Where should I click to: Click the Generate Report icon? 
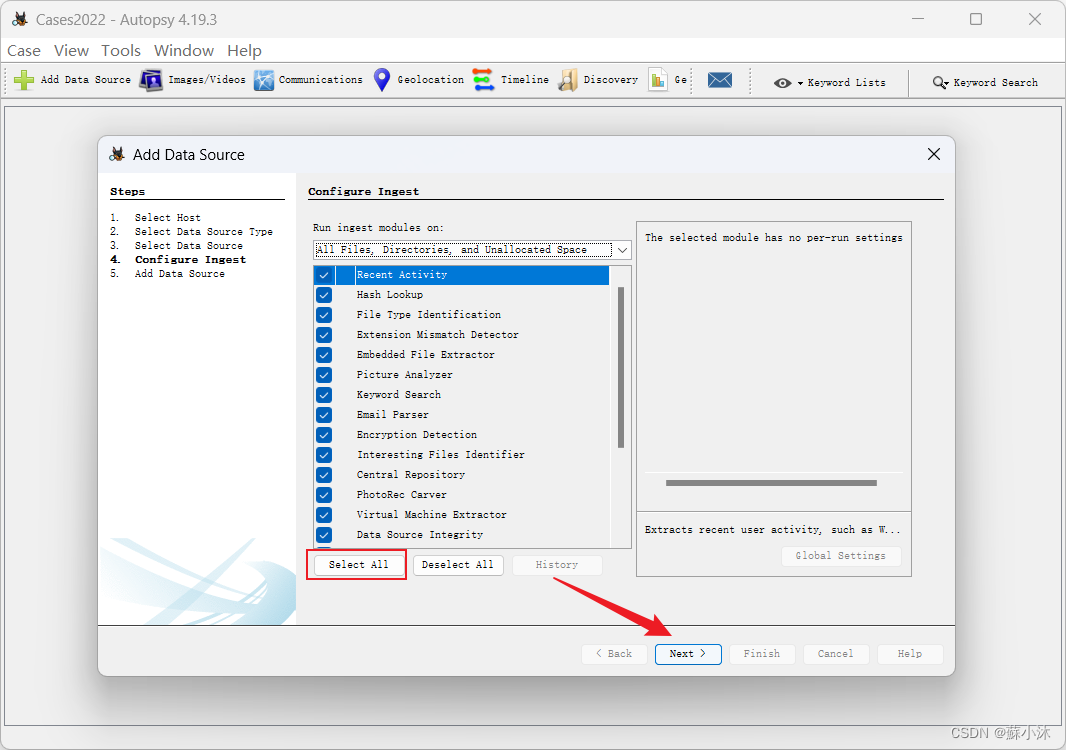pyautogui.click(x=658, y=80)
